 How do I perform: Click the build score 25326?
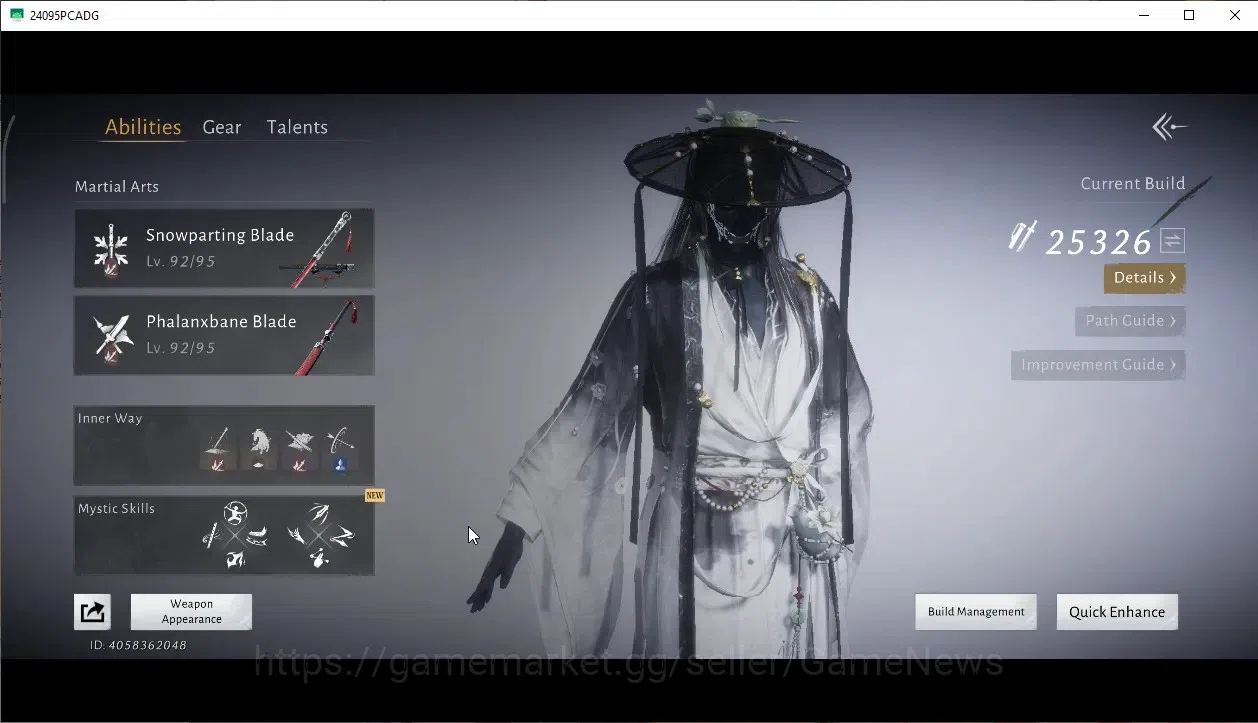pos(1099,242)
